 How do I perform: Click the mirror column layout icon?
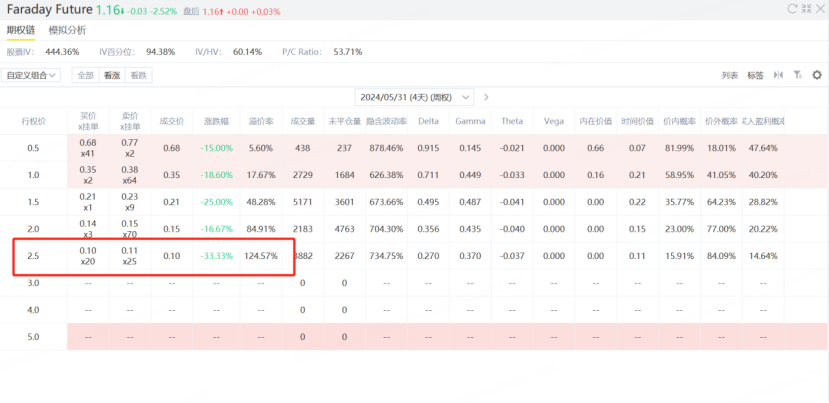click(x=778, y=75)
